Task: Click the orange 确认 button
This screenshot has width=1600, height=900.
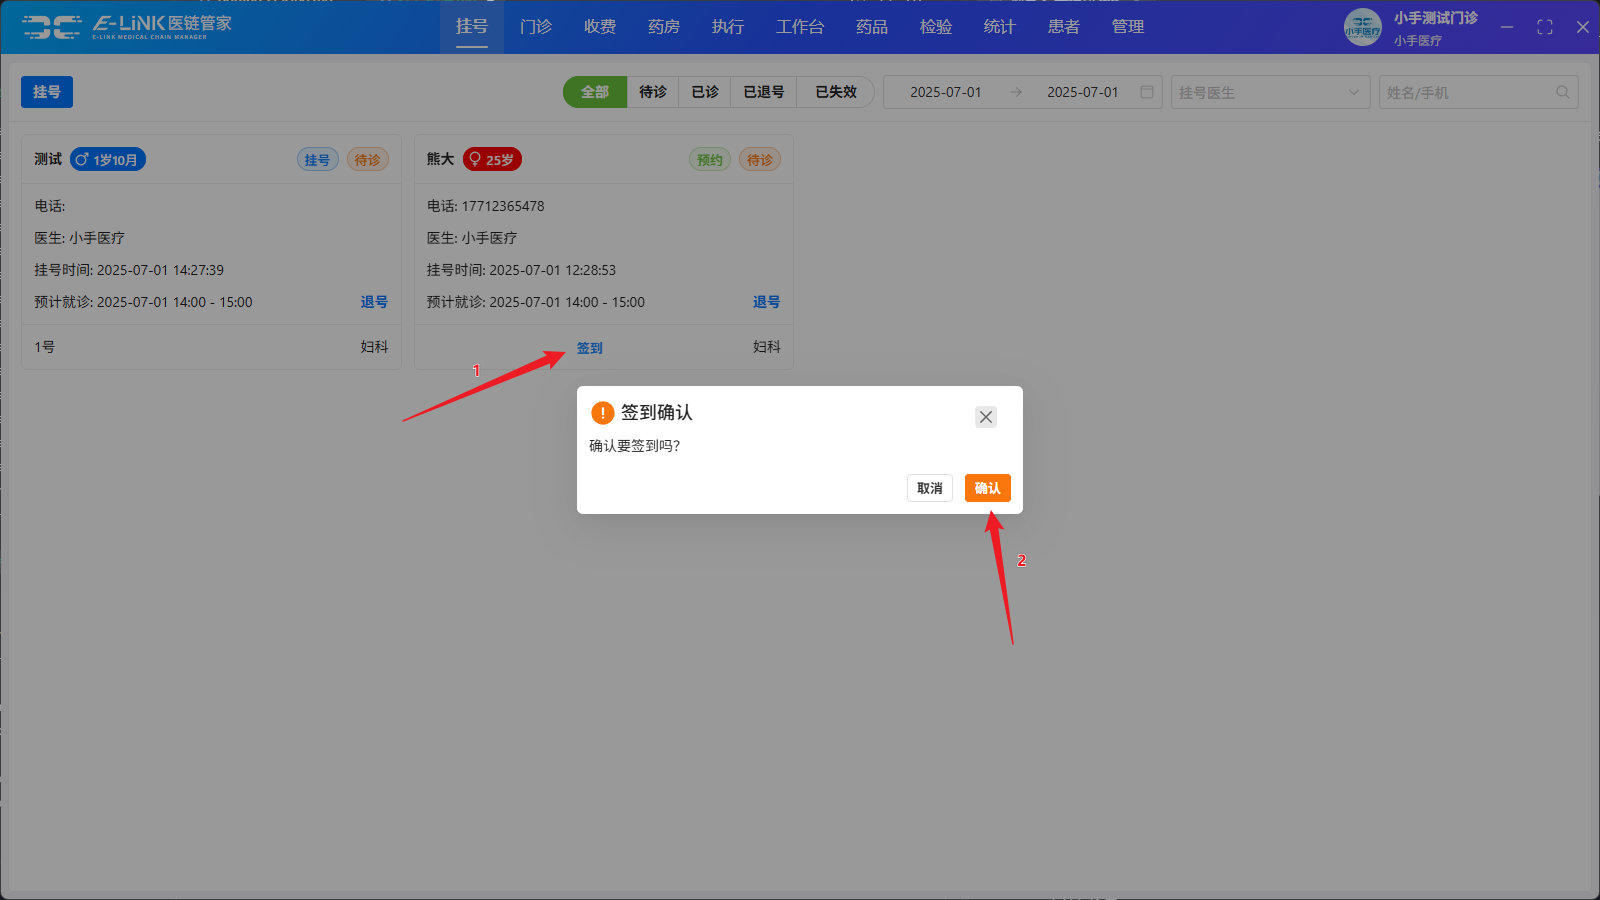Action: (x=987, y=488)
